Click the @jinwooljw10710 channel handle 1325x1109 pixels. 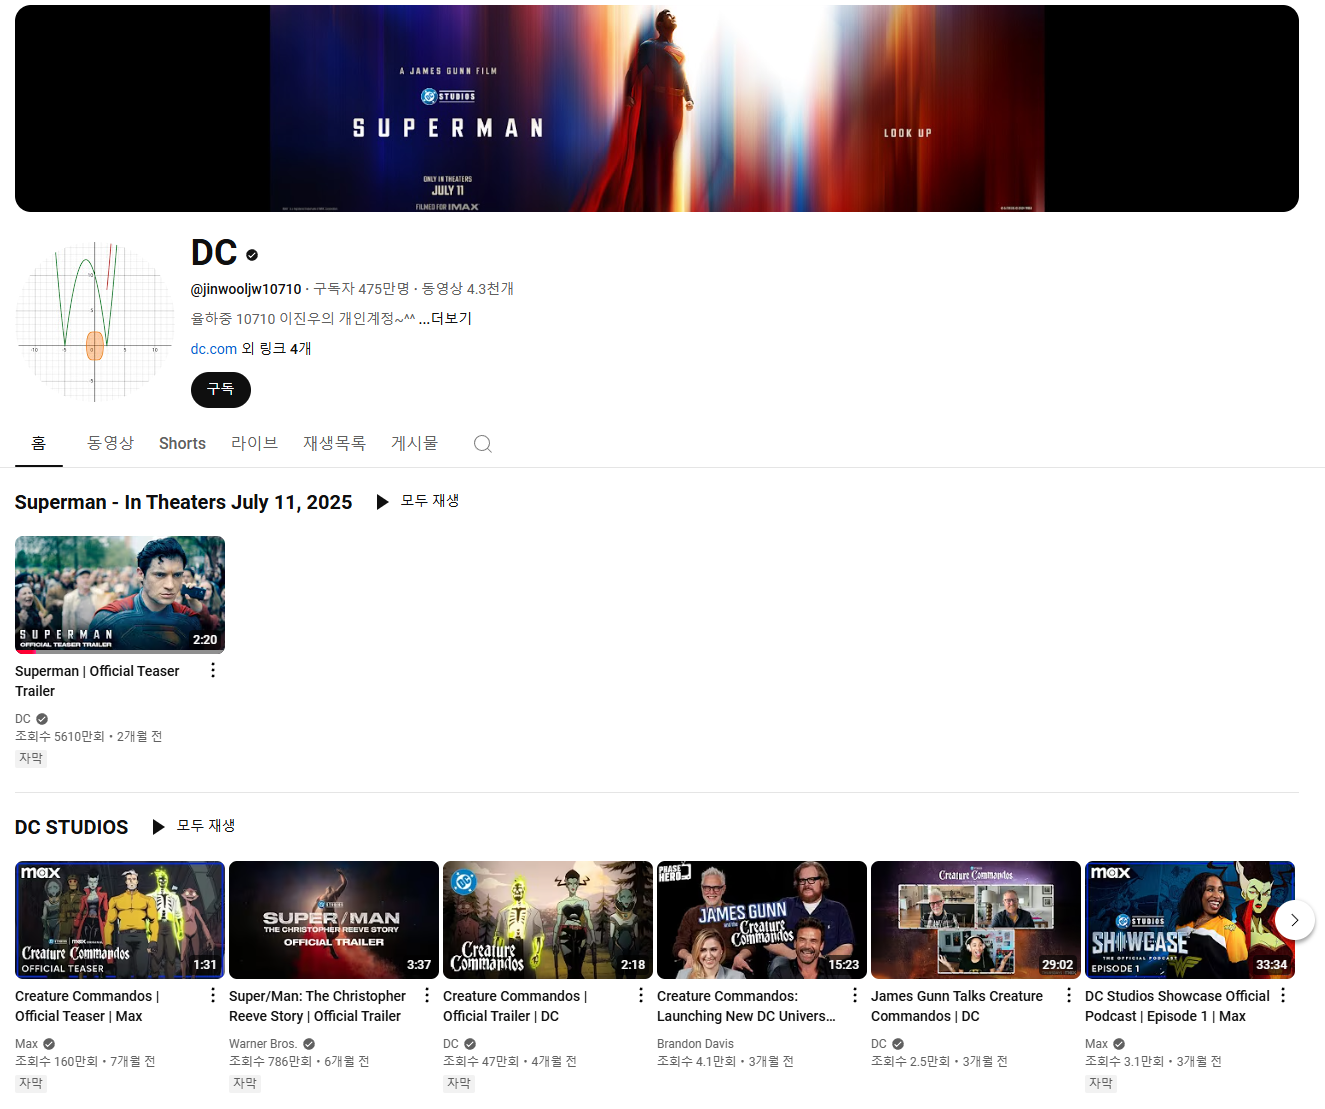click(x=246, y=289)
